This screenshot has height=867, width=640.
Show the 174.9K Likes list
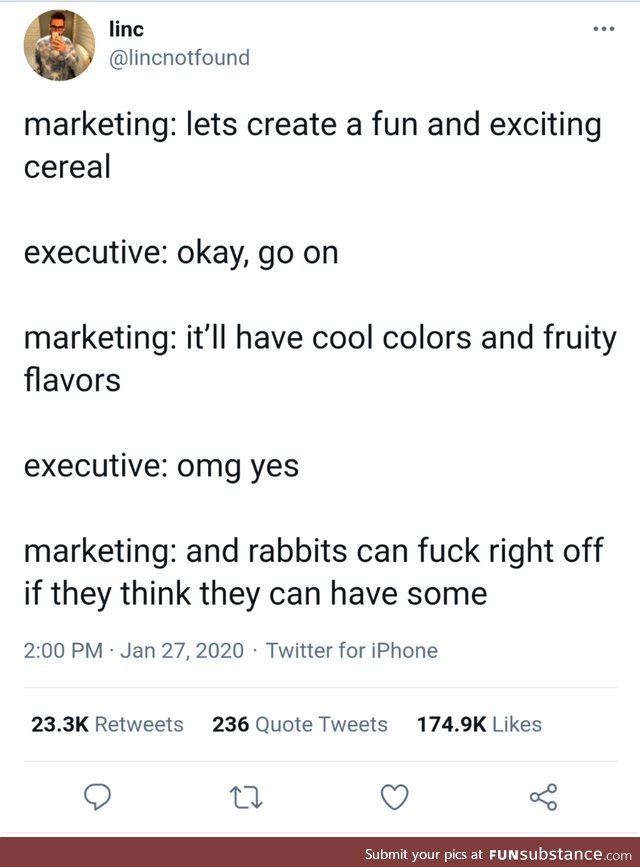coord(479,724)
